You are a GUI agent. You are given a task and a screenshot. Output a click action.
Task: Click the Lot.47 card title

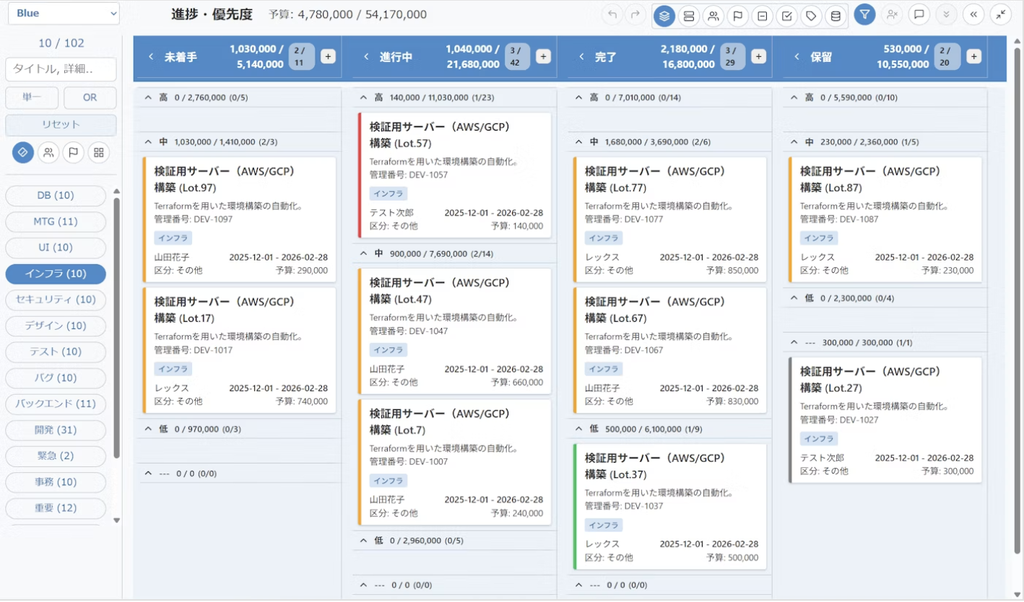point(440,291)
